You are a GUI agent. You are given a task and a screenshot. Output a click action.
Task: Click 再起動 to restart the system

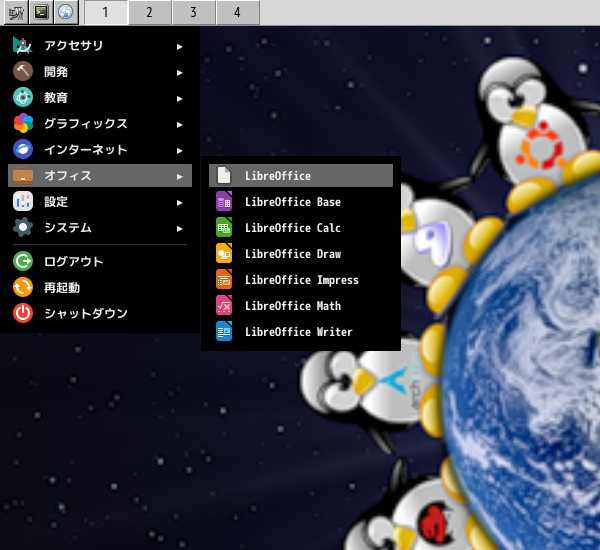tap(62, 288)
